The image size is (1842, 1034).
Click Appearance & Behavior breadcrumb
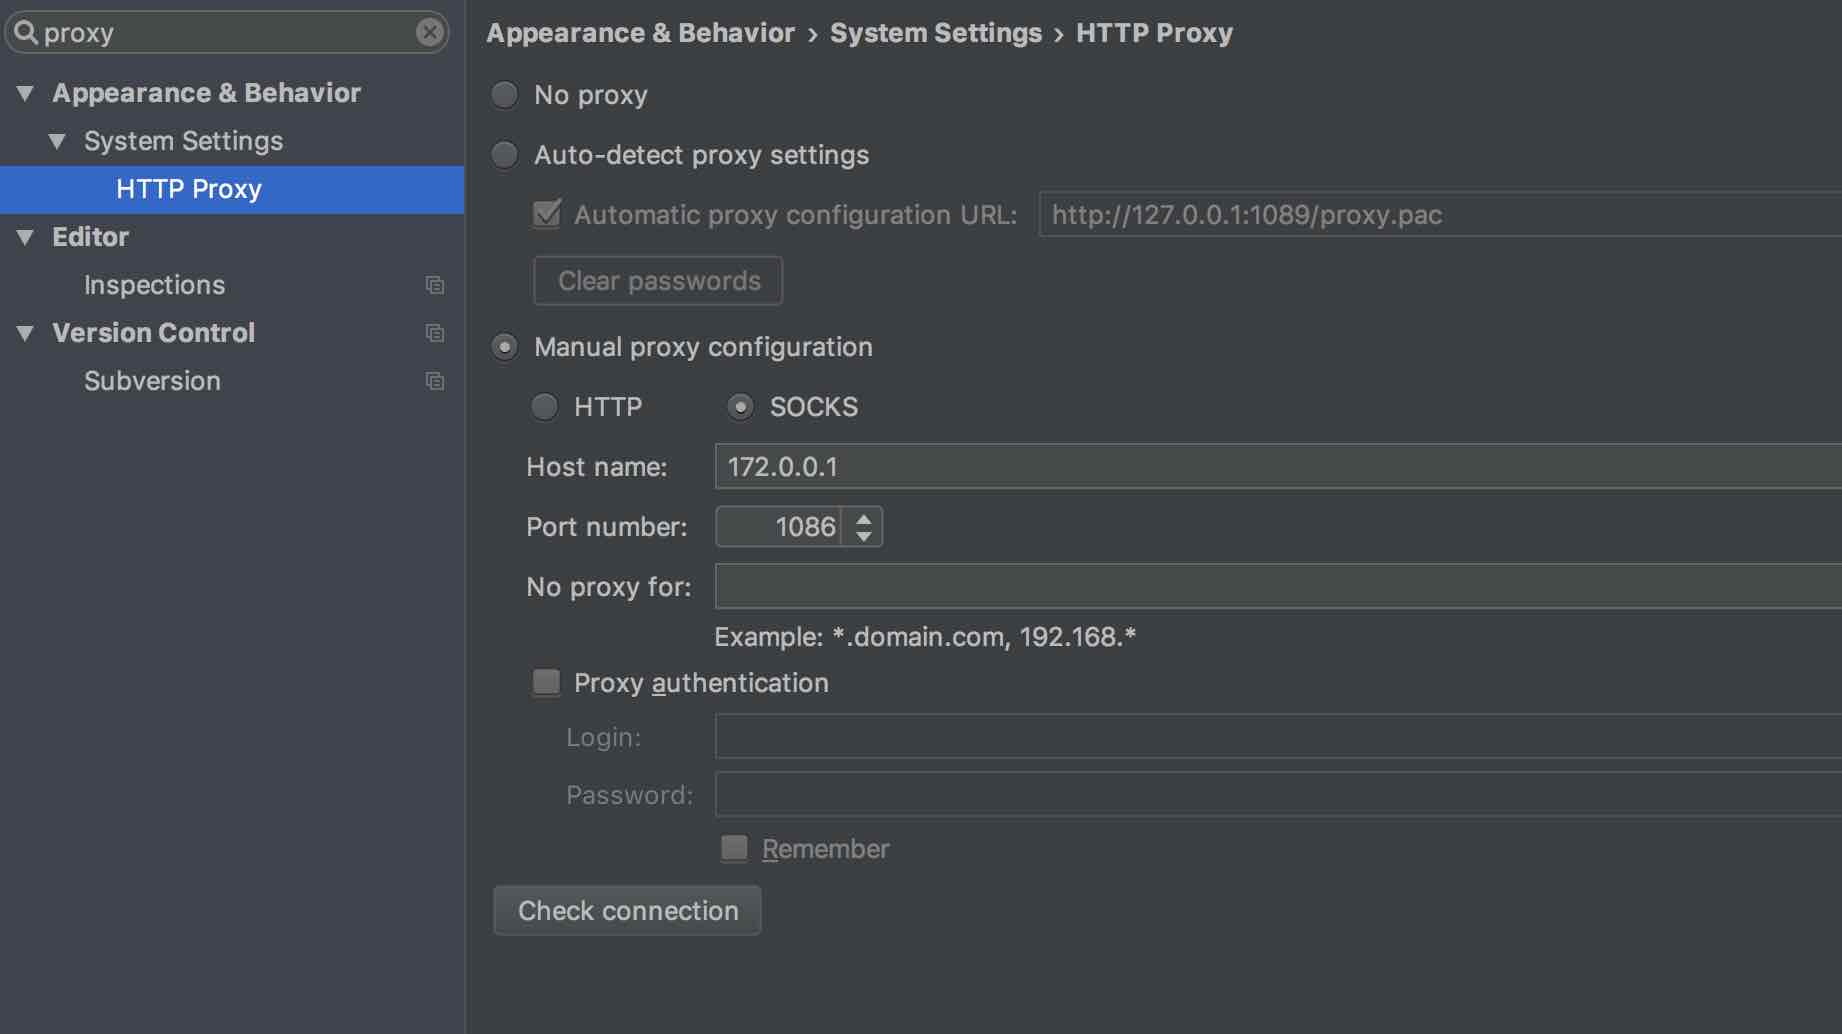(641, 33)
